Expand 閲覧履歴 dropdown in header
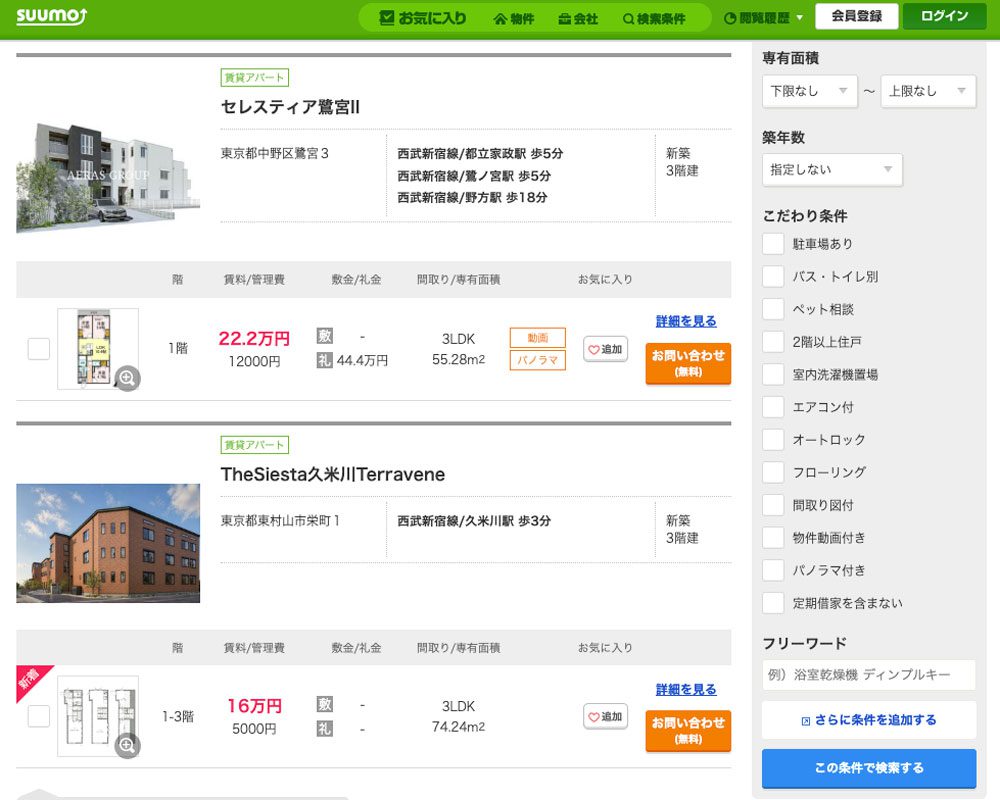This screenshot has height=800, width=1000. point(763,18)
